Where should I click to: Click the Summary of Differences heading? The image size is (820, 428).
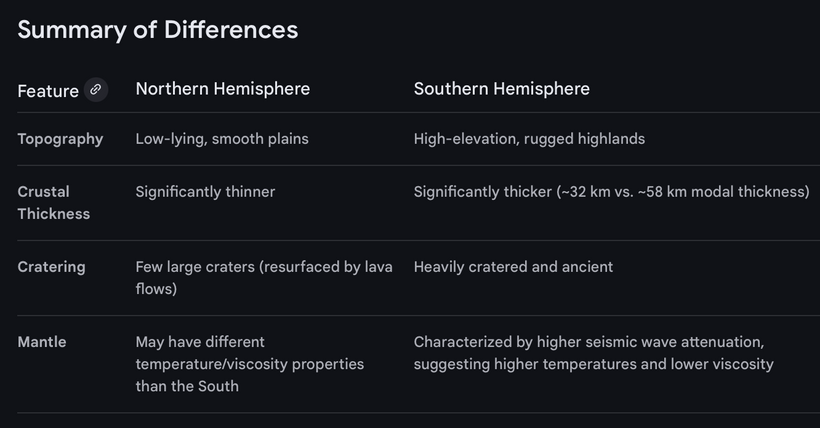(x=157, y=30)
